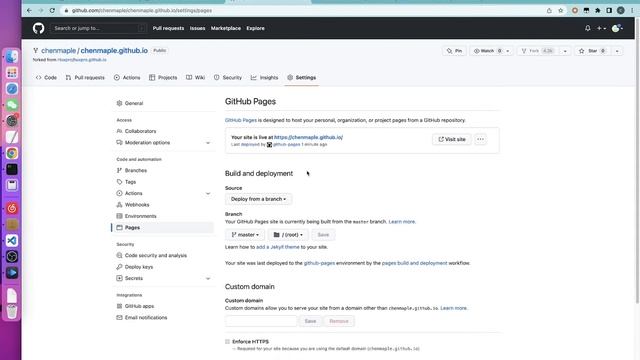Click the browser back arrow
640x360 pixels.
[x=29, y=10]
